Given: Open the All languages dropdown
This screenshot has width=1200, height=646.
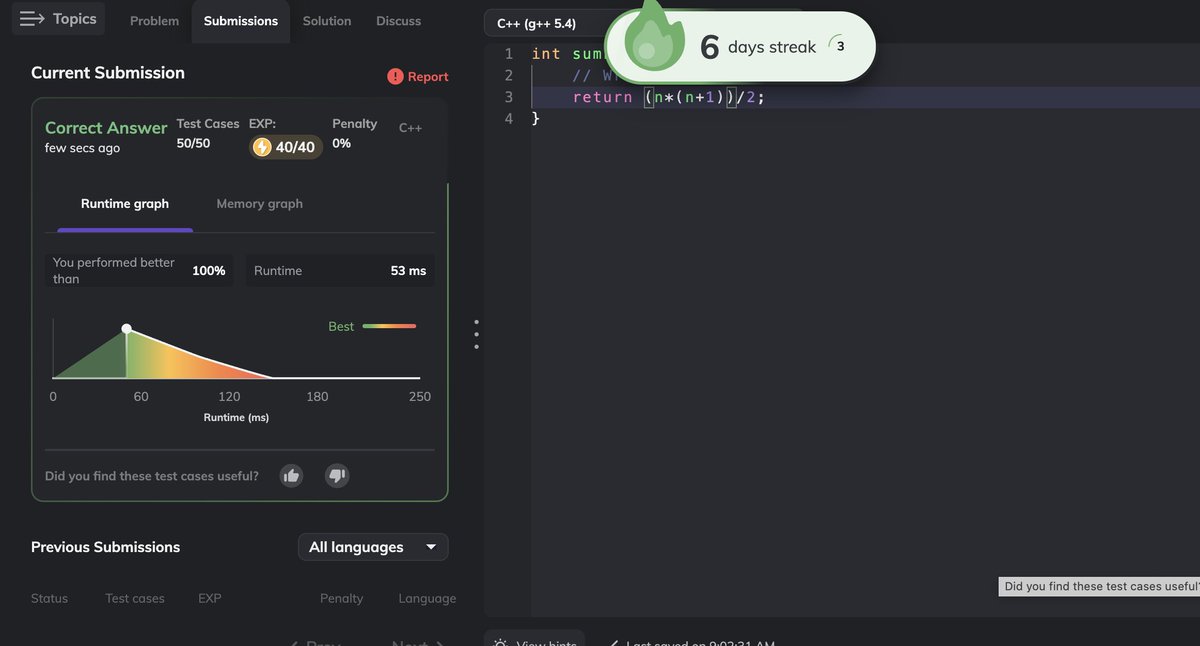Looking at the screenshot, I should [x=373, y=547].
